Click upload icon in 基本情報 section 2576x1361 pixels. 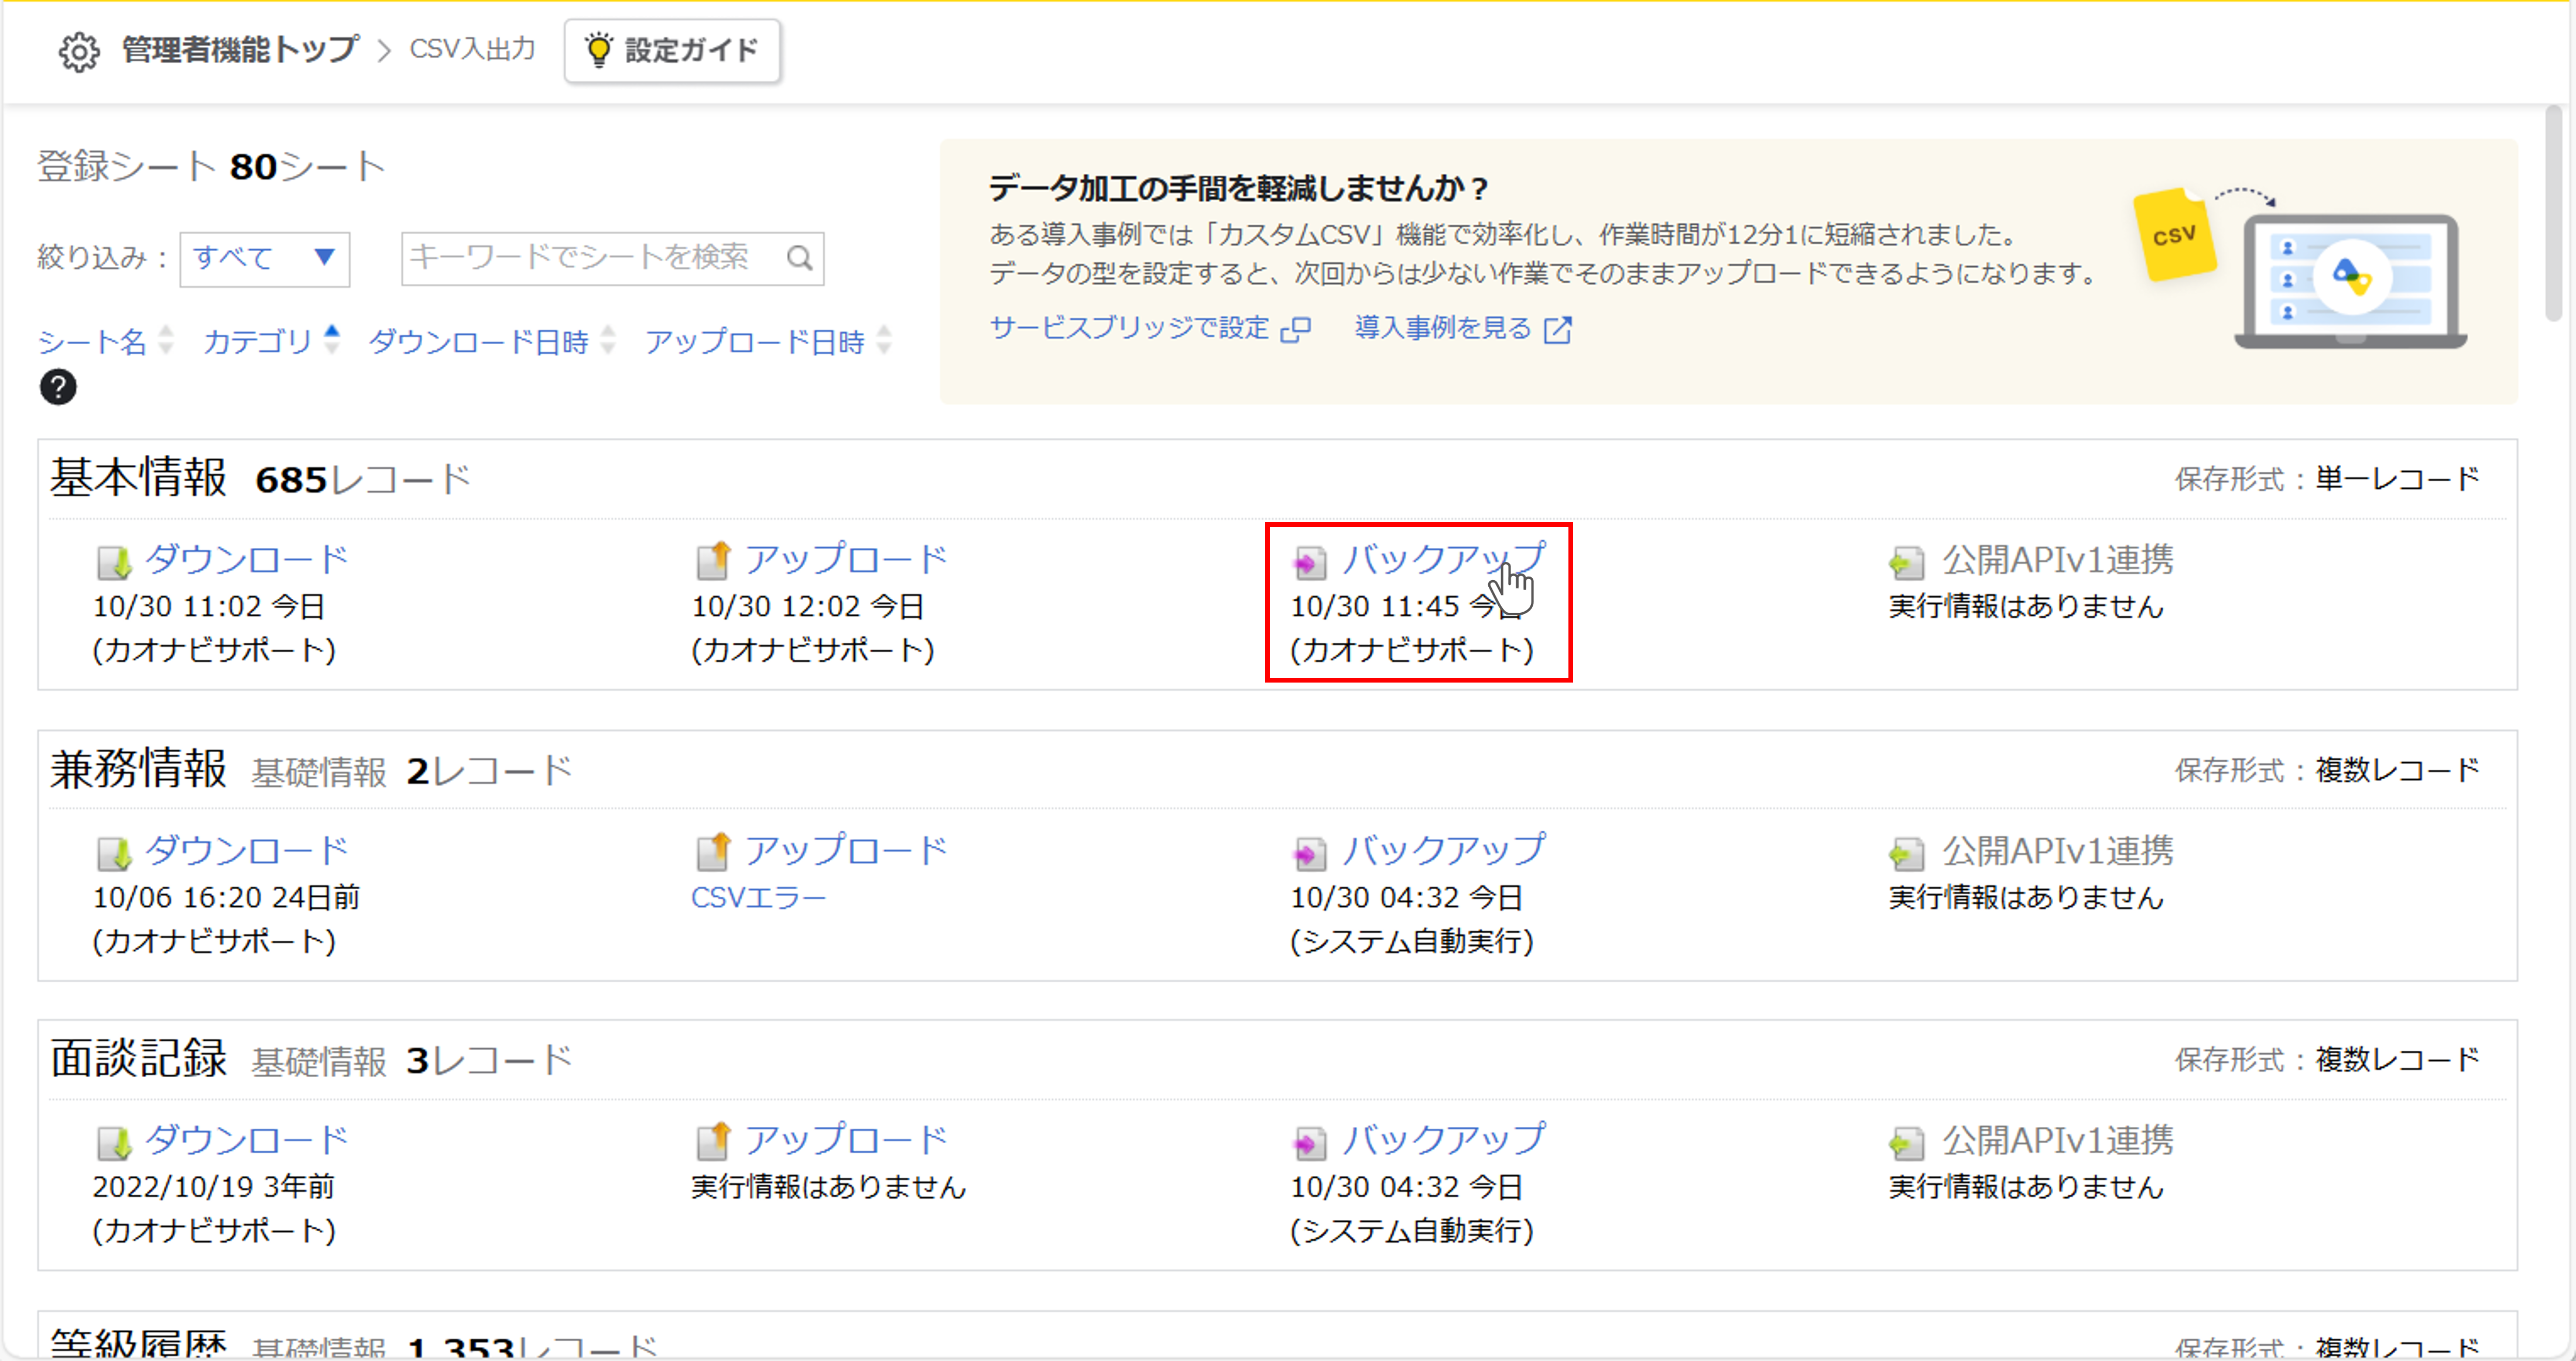tap(713, 562)
